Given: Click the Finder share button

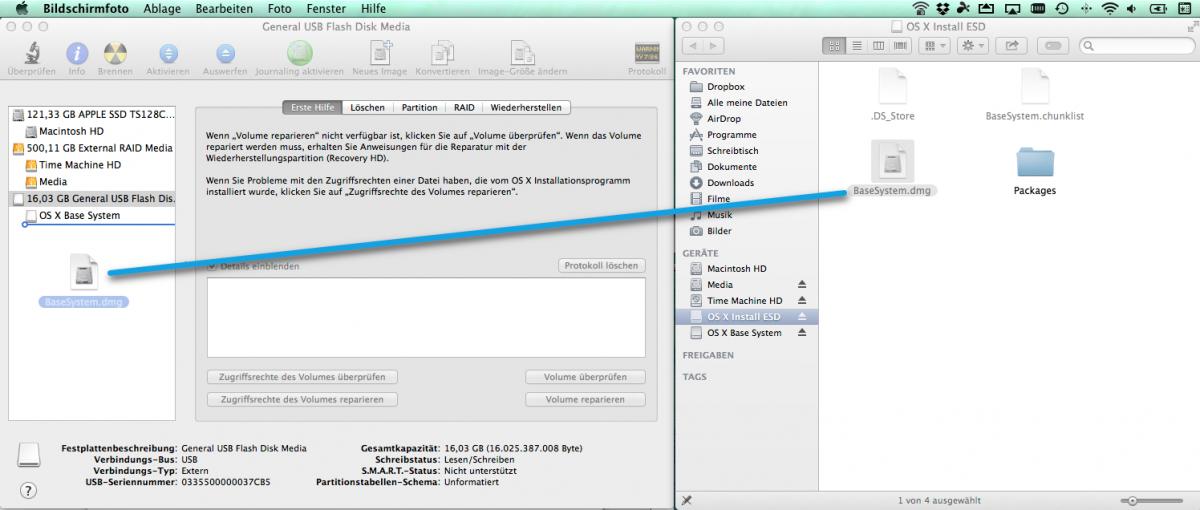Looking at the screenshot, I should coord(1011,45).
